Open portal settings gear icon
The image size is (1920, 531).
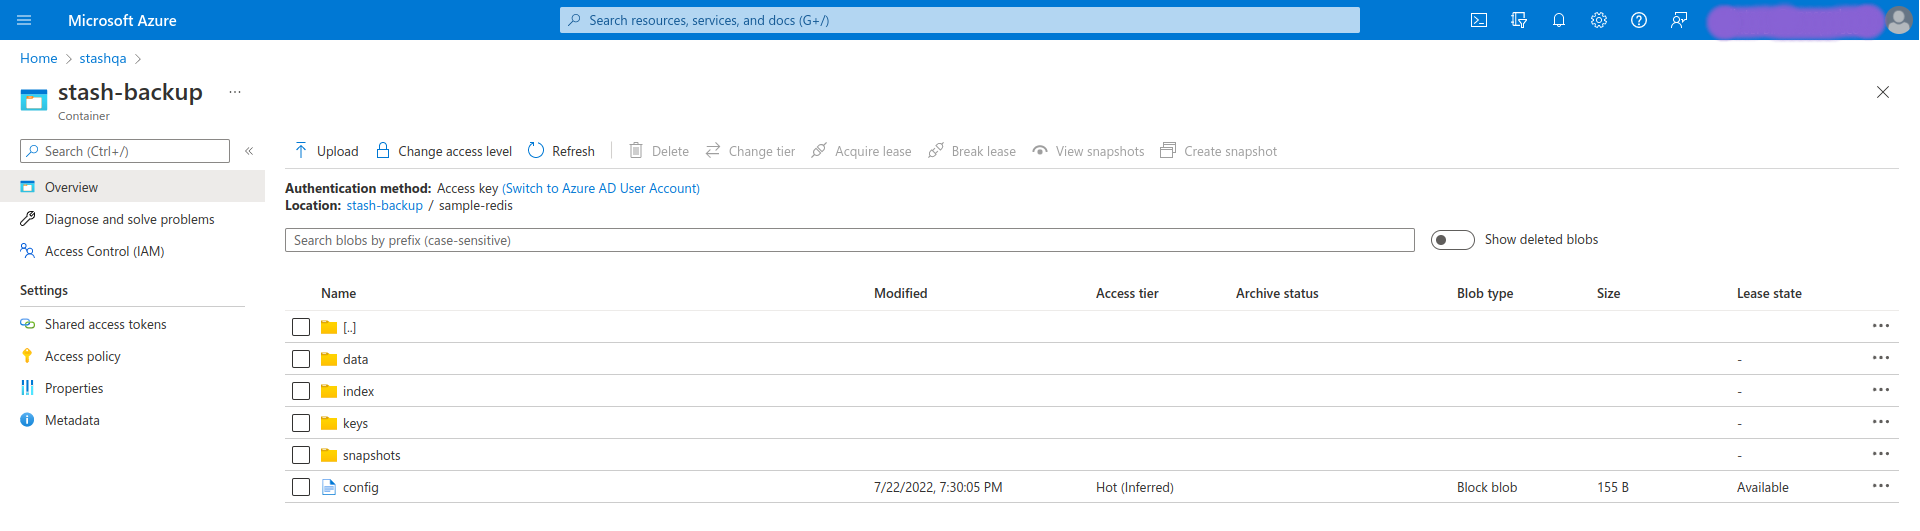coord(1599,20)
